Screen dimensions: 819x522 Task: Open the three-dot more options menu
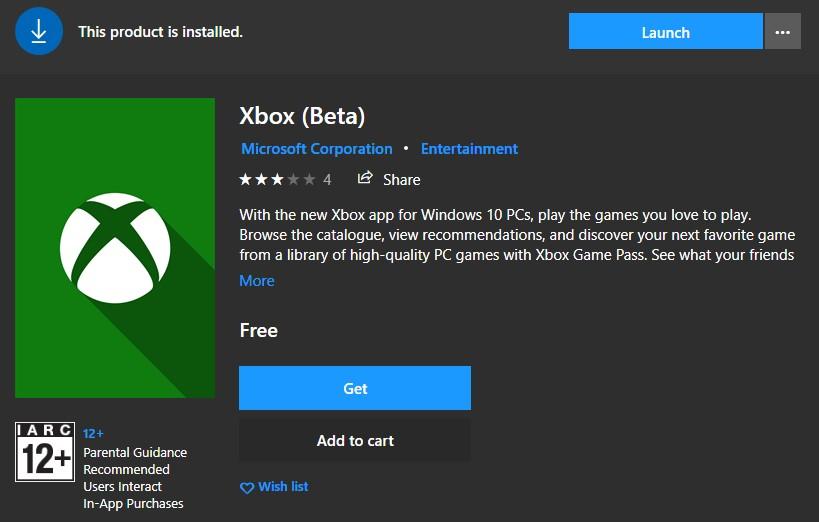pos(783,32)
